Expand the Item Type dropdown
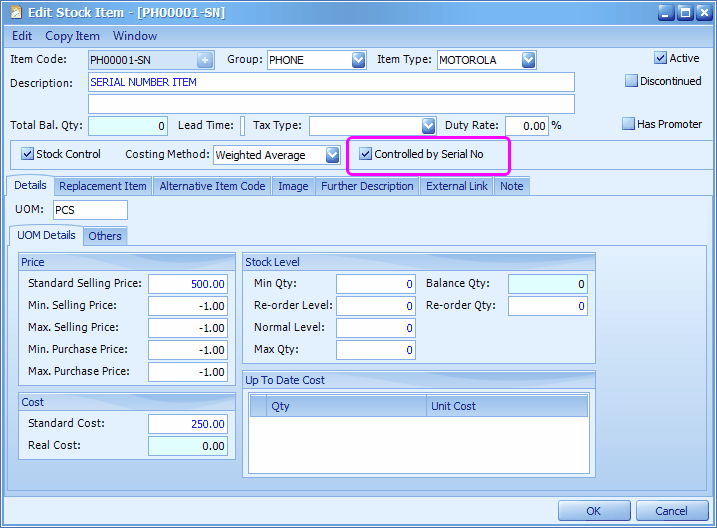Screen dimensions: 717x528 (x=528, y=60)
